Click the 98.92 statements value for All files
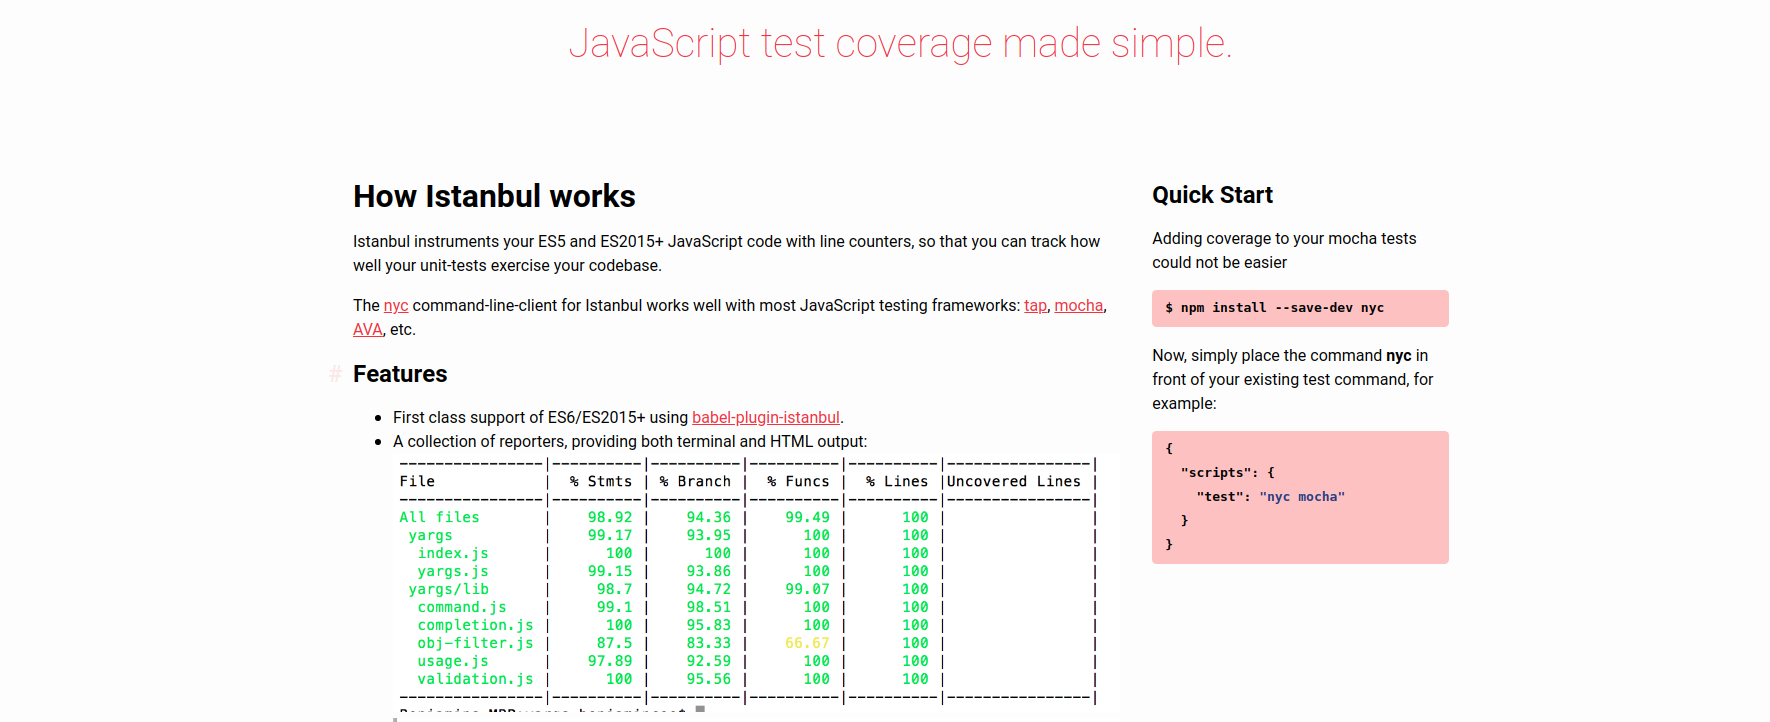This screenshot has width=1770, height=722. [x=610, y=517]
